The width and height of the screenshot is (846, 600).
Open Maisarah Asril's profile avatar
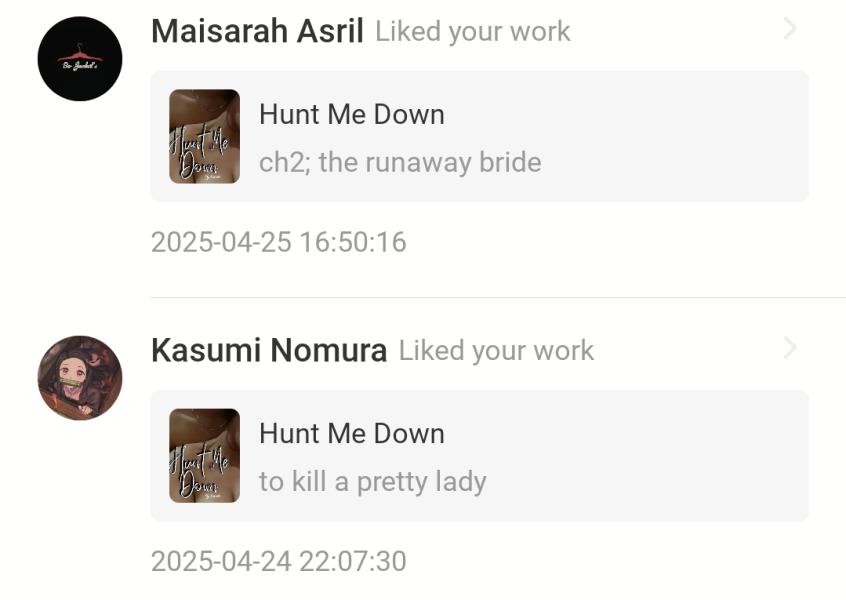tap(80, 58)
